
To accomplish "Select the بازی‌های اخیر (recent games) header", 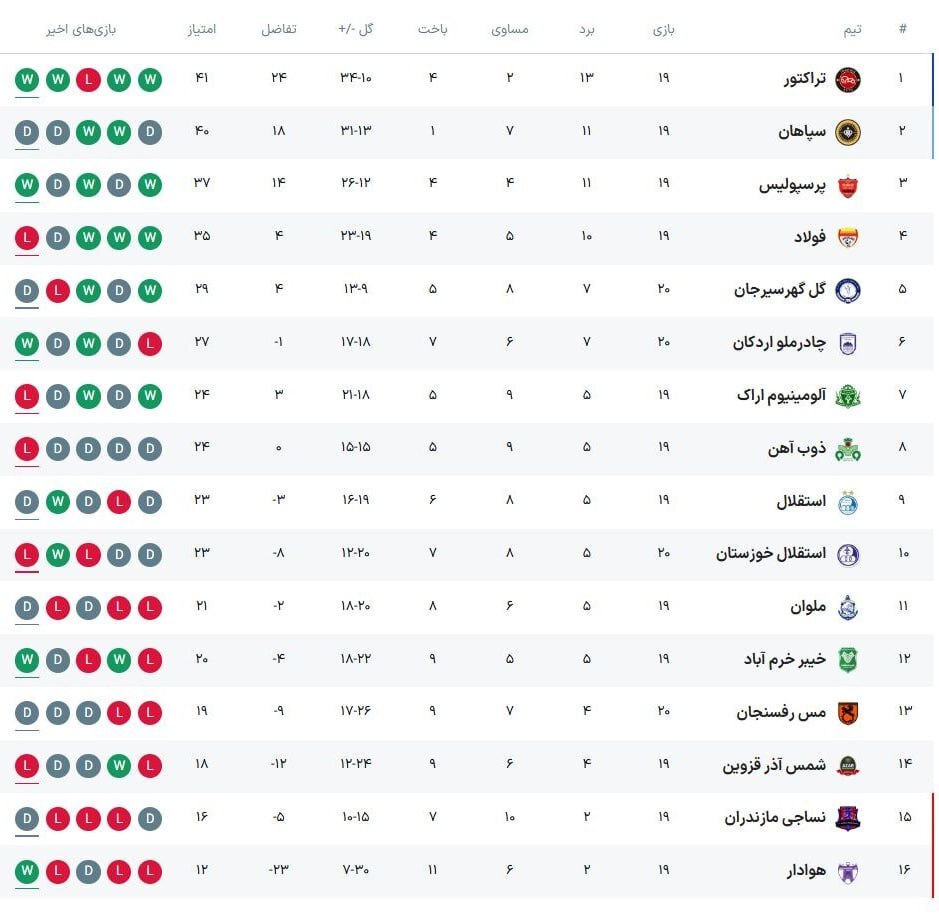I will click(x=81, y=29).
